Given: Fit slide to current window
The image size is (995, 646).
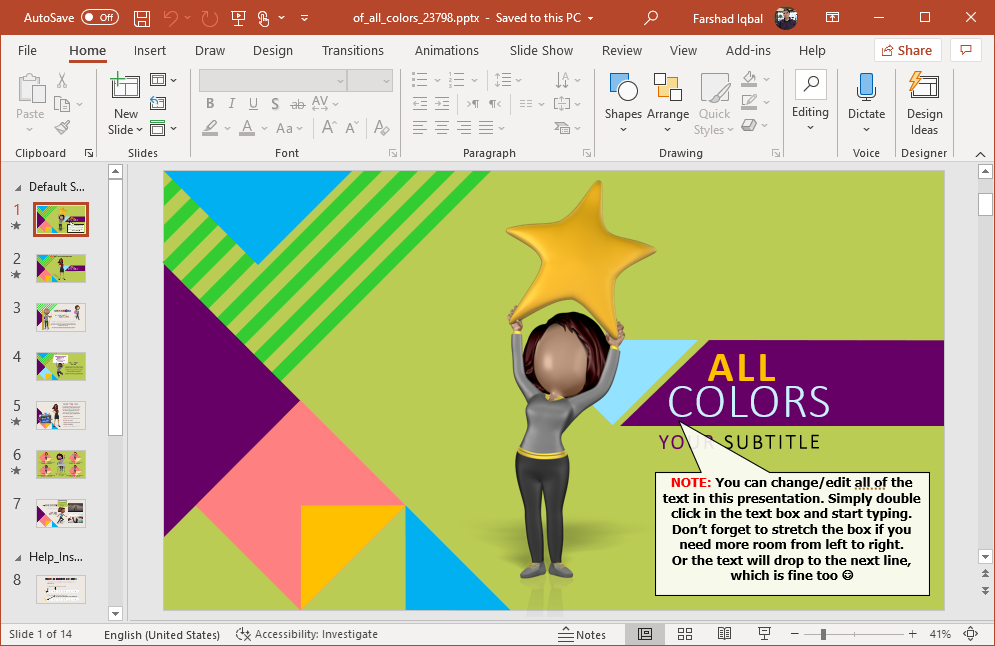Looking at the screenshot, I should pyautogui.click(x=970, y=634).
